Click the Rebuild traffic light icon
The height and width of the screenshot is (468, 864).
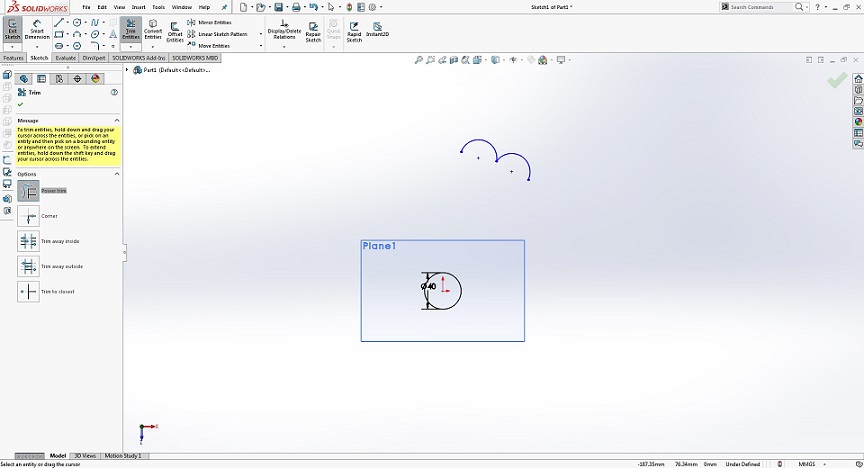click(349, 7)
